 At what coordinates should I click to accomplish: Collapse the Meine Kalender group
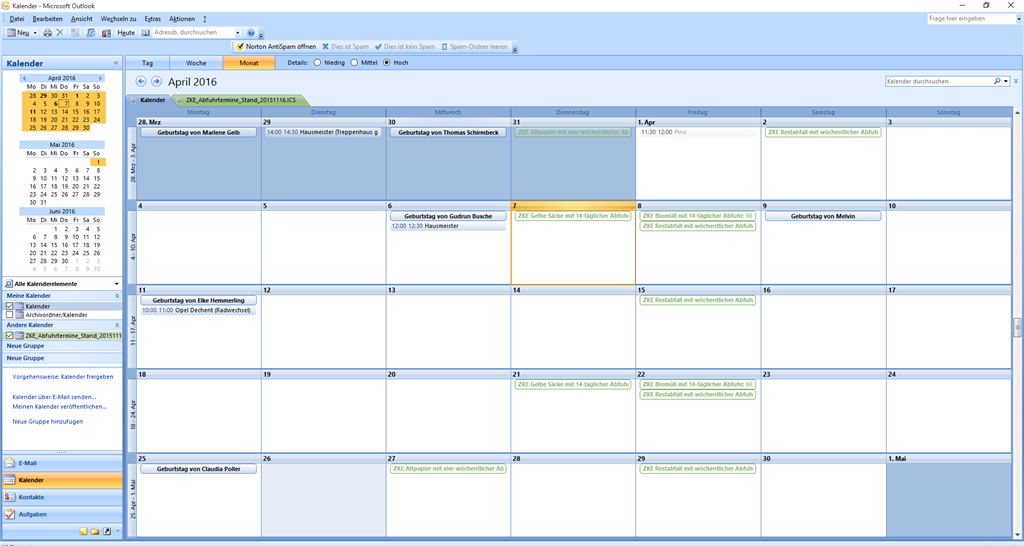tap(118, 296)
